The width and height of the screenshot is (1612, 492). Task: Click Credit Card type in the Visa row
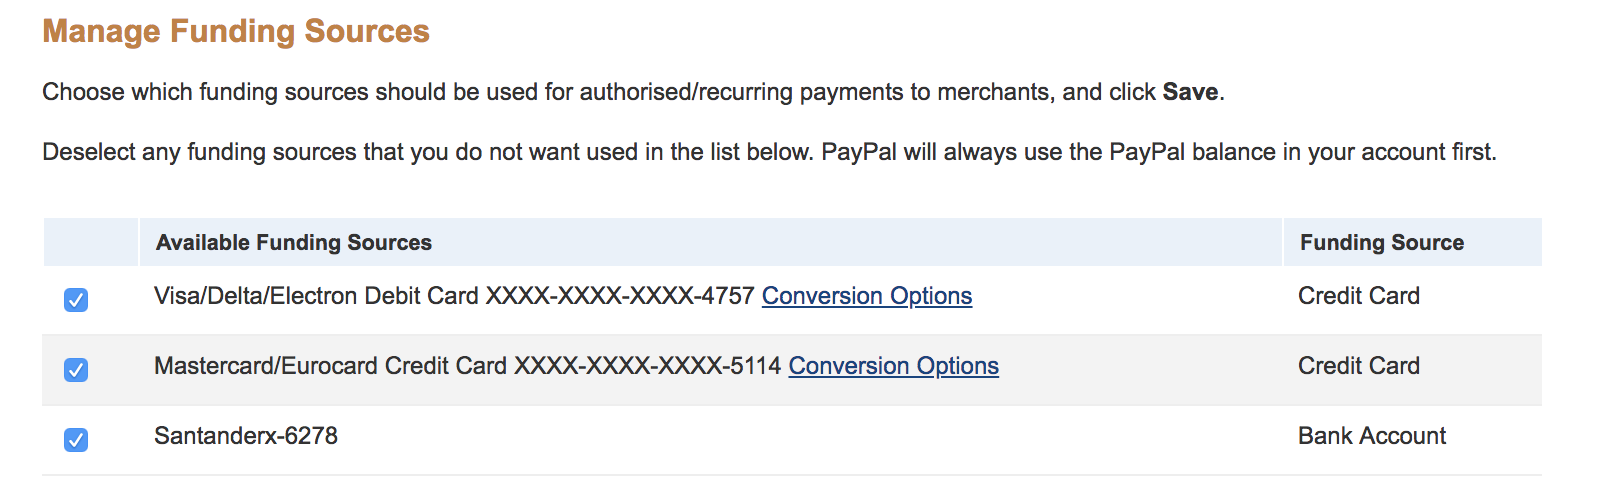(x=1358, y=297)
